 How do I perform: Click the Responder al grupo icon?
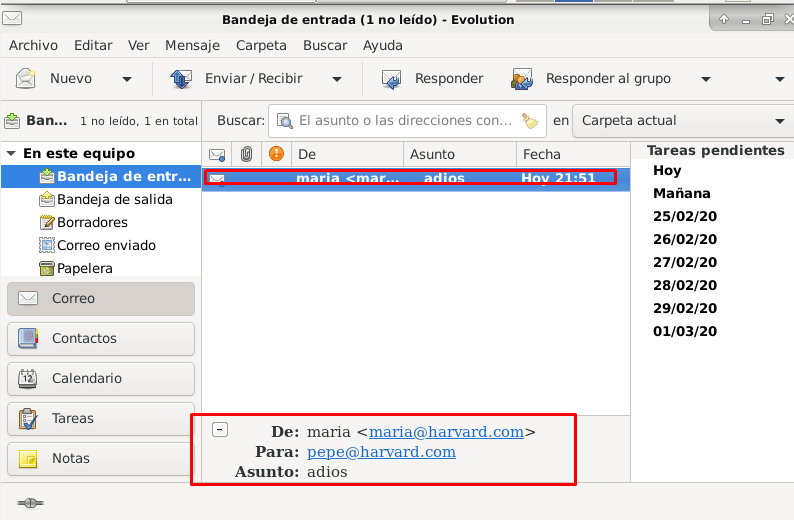[x=522, y=79]
